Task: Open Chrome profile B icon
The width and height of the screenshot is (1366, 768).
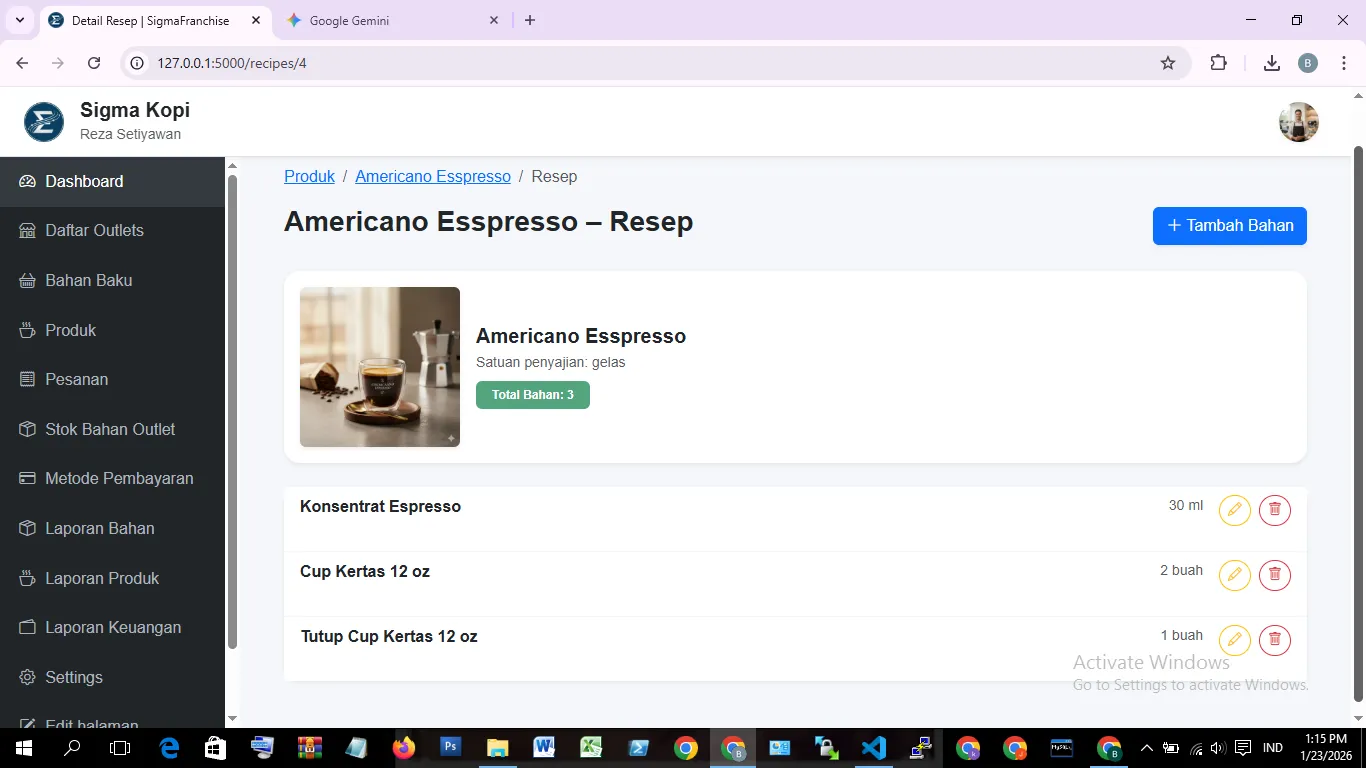Action: [x=1308, y=63]
